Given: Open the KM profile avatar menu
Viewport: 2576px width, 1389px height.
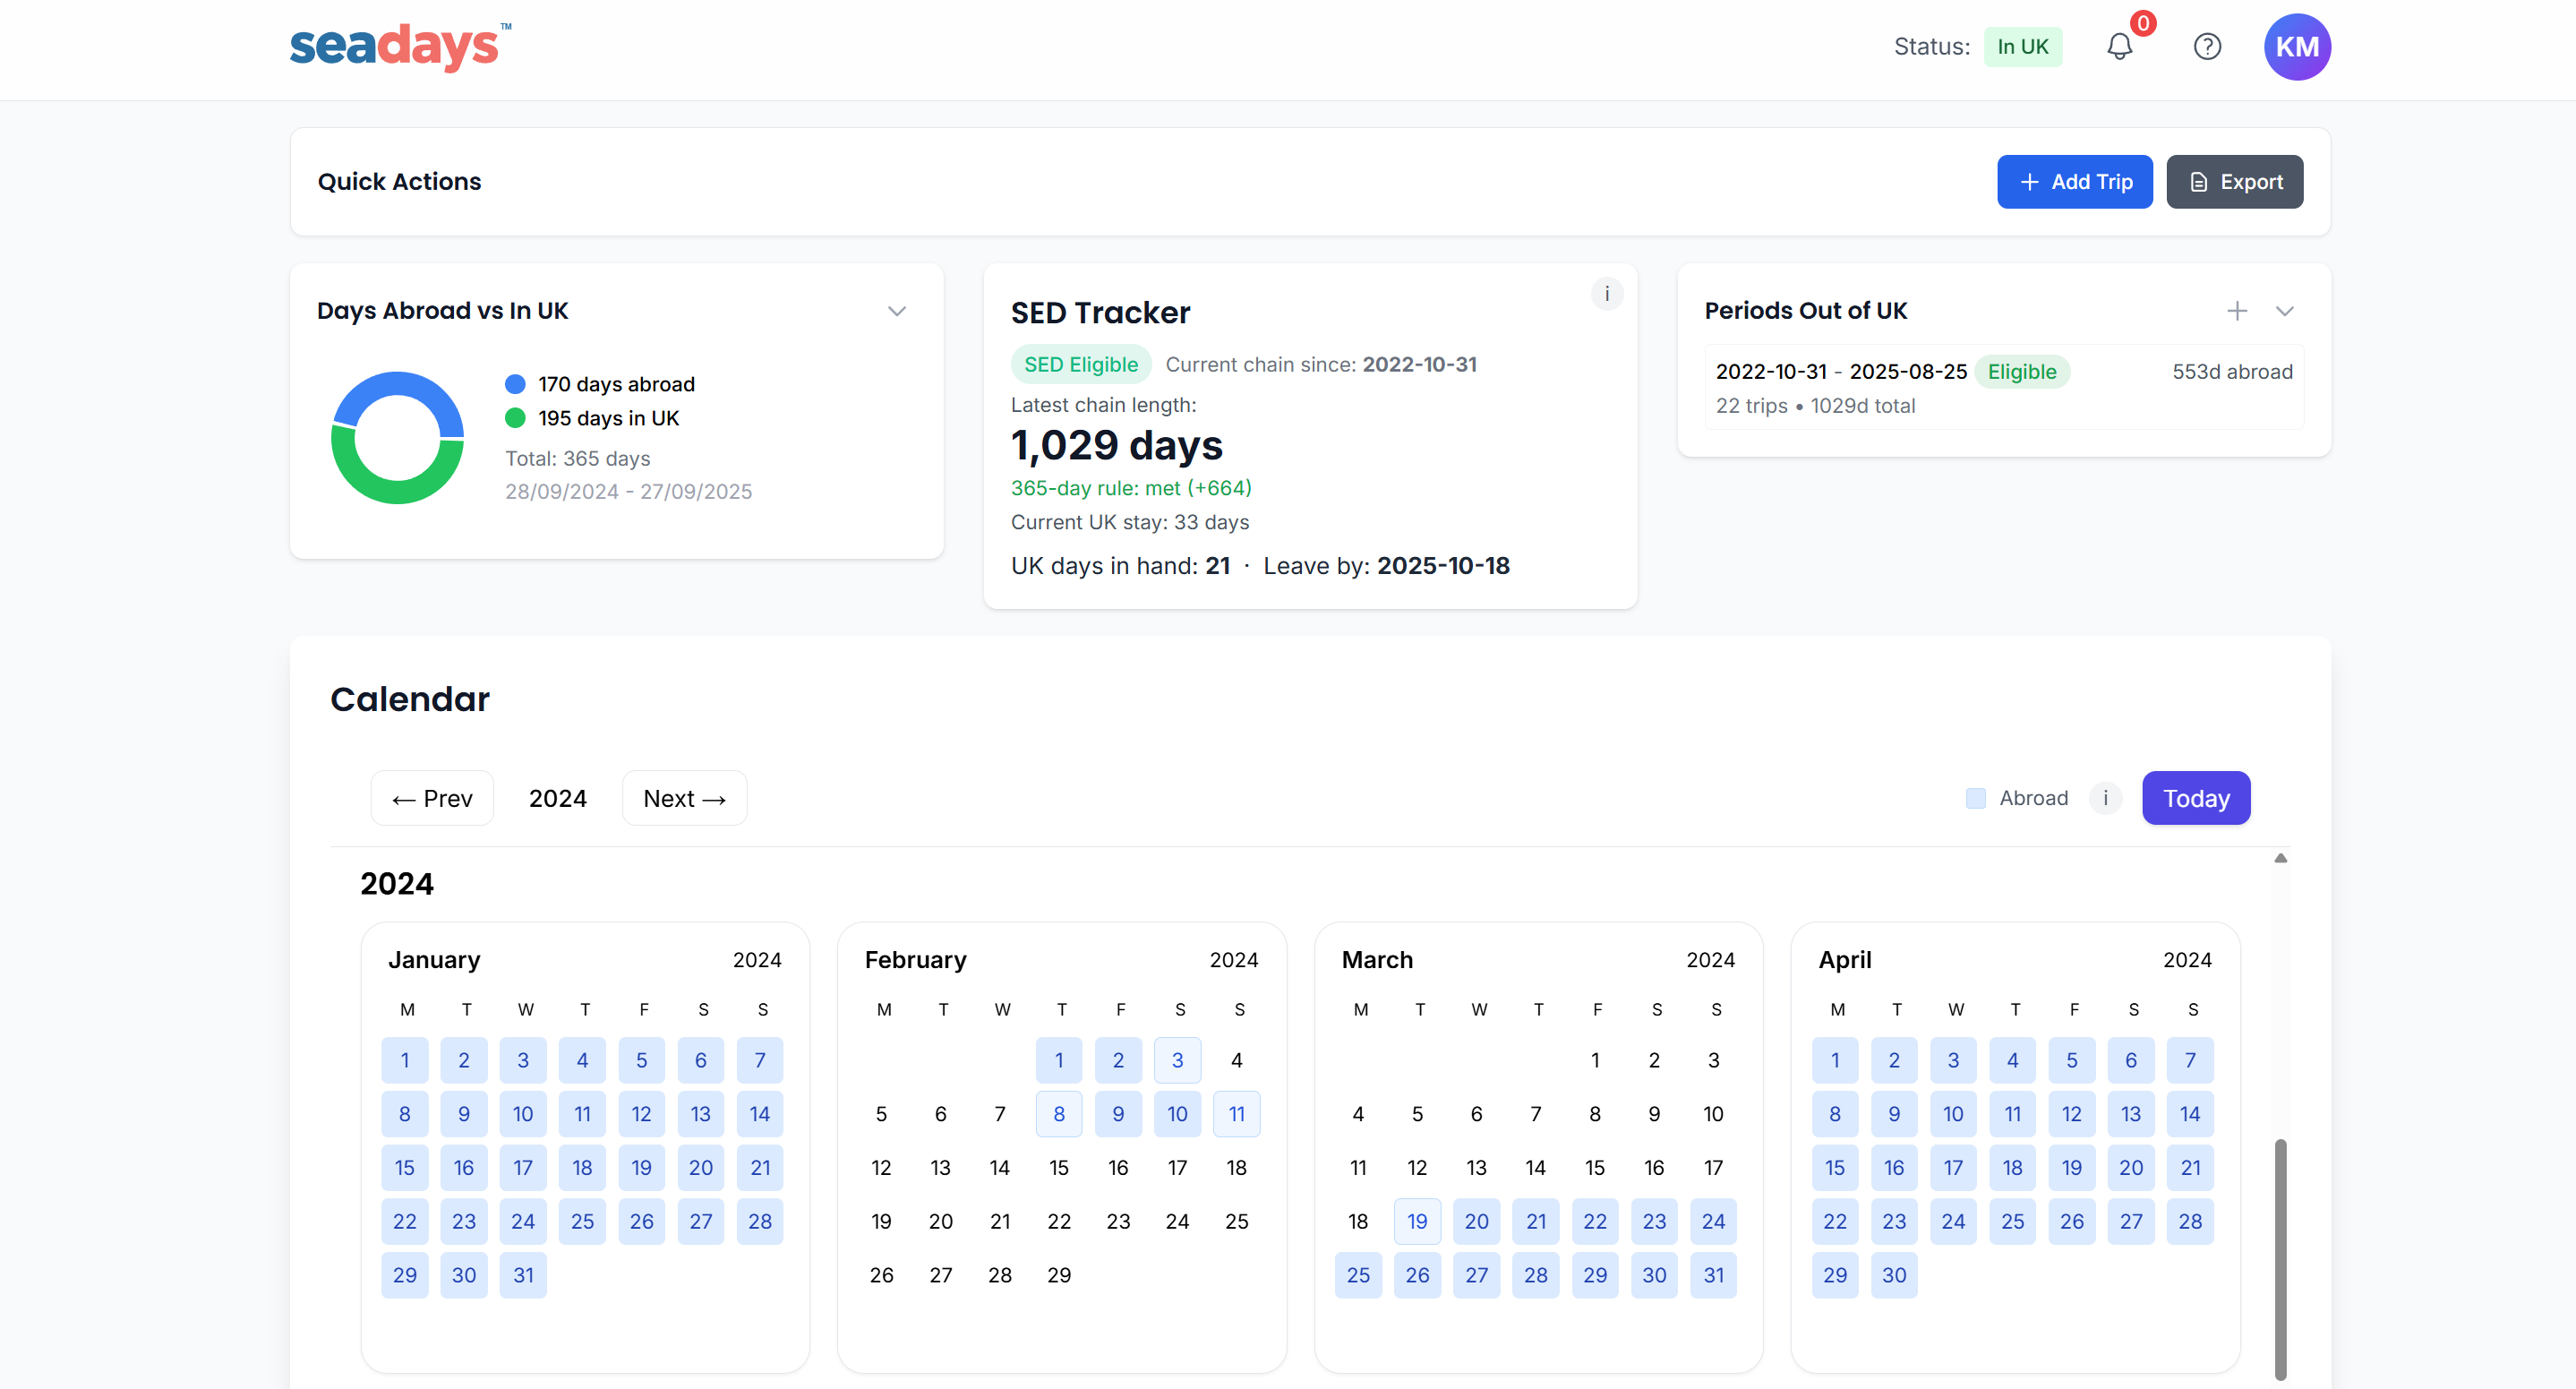Looking at the screenshot, I should (x=2297, y=46).
